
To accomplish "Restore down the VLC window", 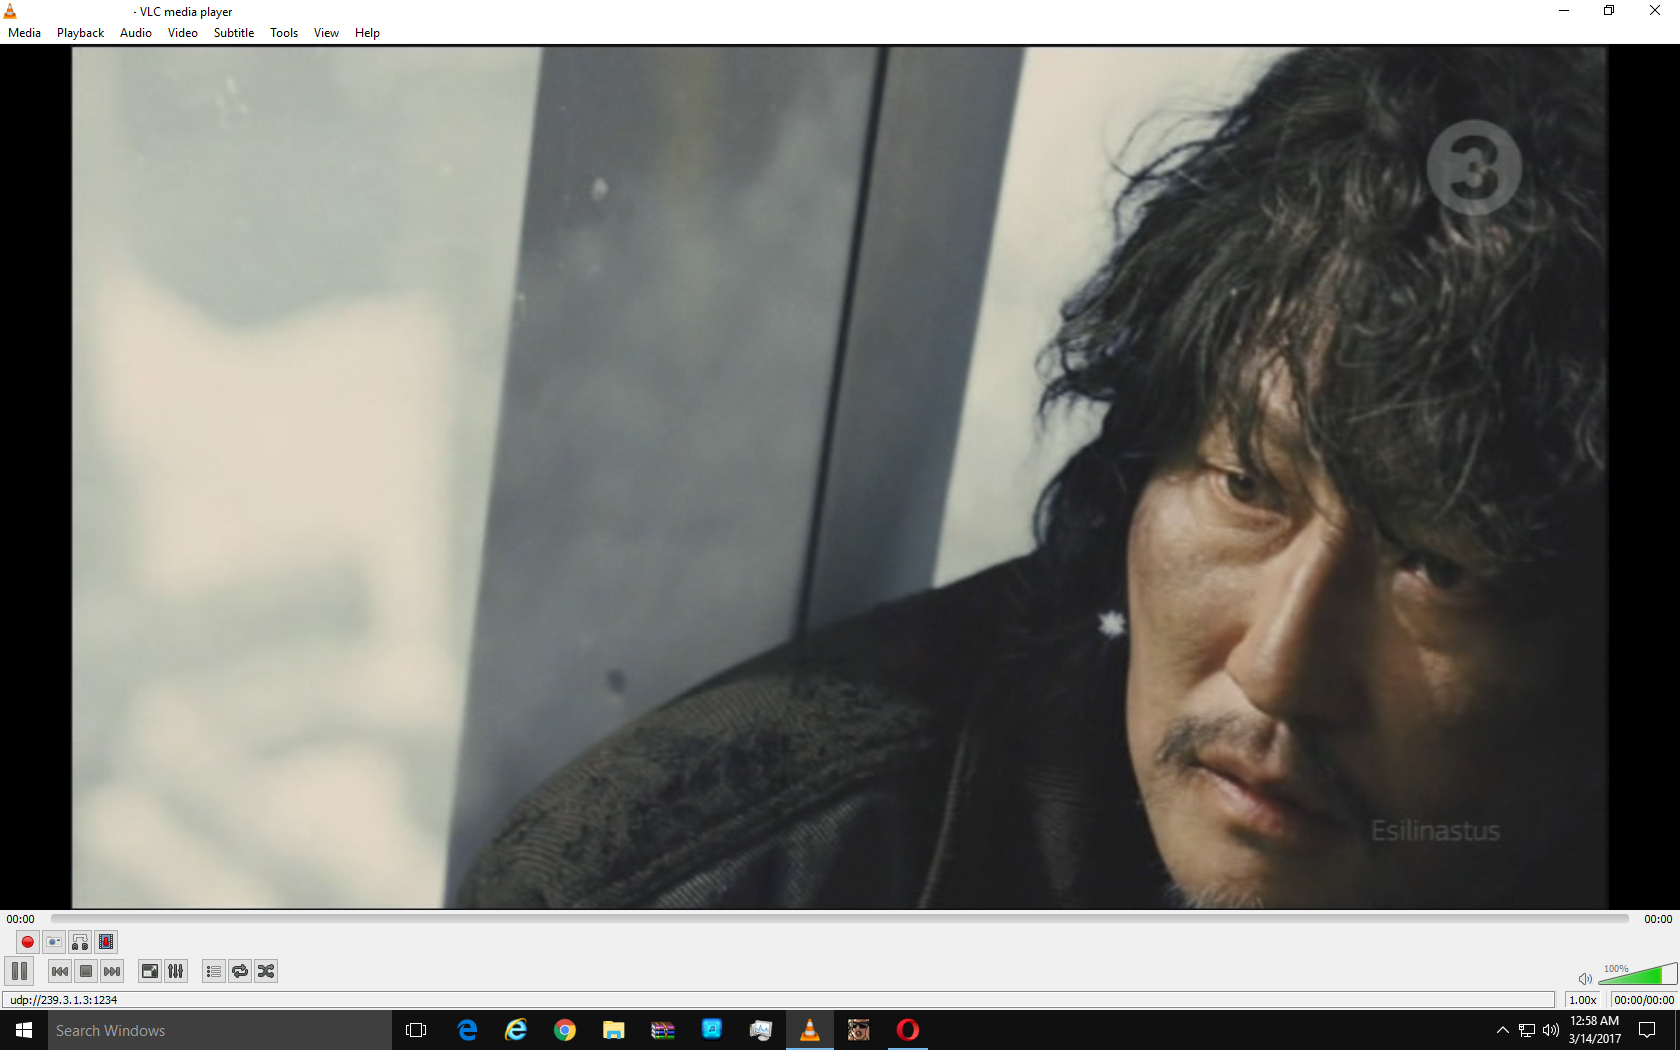I will 1609,11.
